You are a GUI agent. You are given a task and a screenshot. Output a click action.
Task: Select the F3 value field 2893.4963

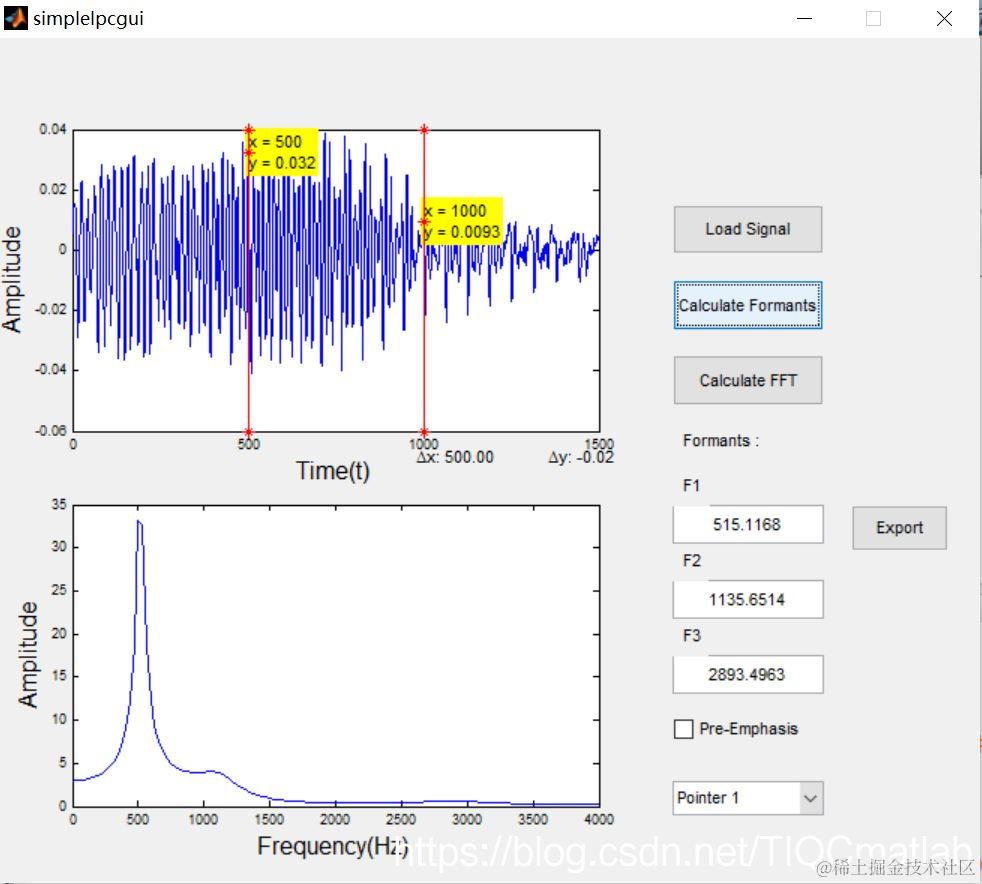pos(748,674)
